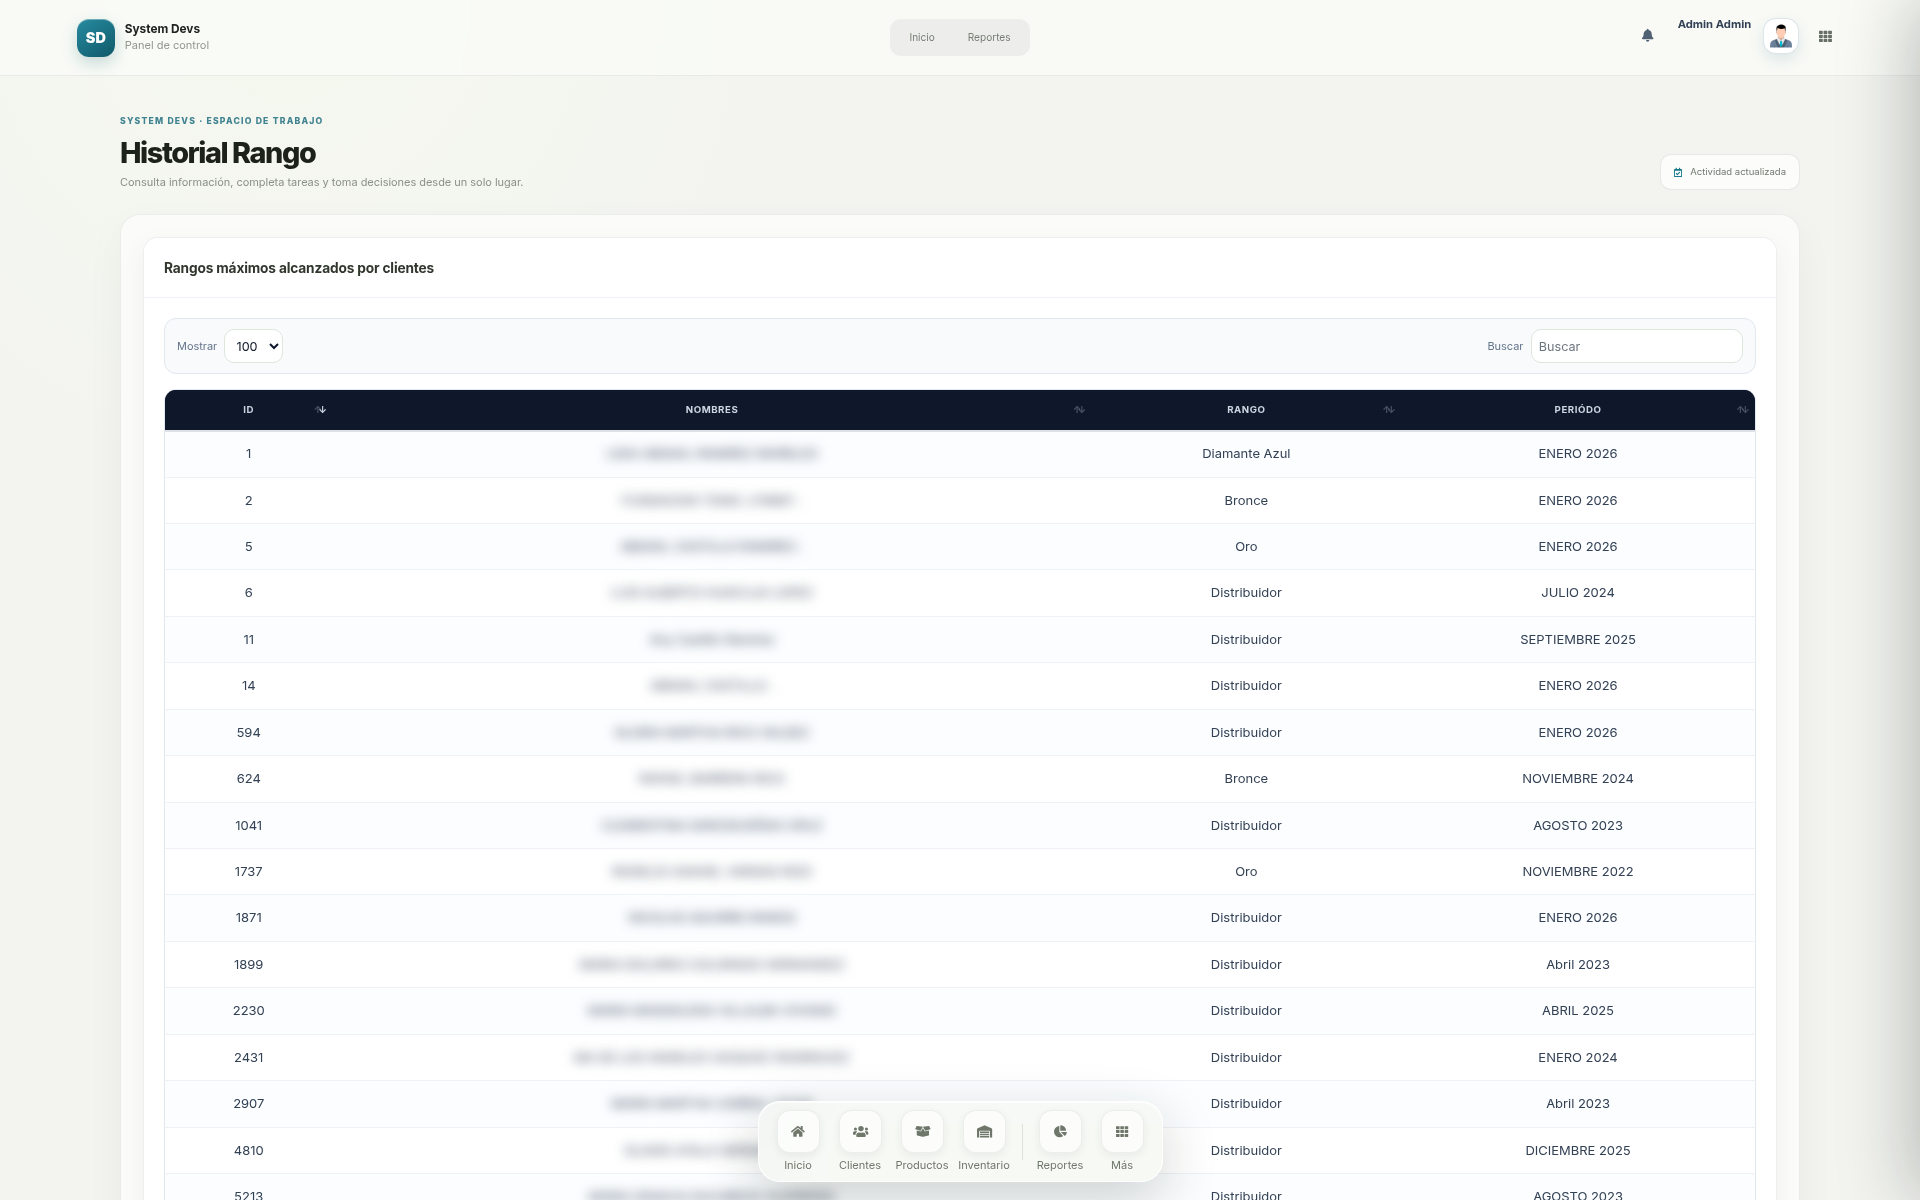Click the NOMBRES column header
The height and width of the screenshot is (1200, 1920).
[x=711, y=410]
